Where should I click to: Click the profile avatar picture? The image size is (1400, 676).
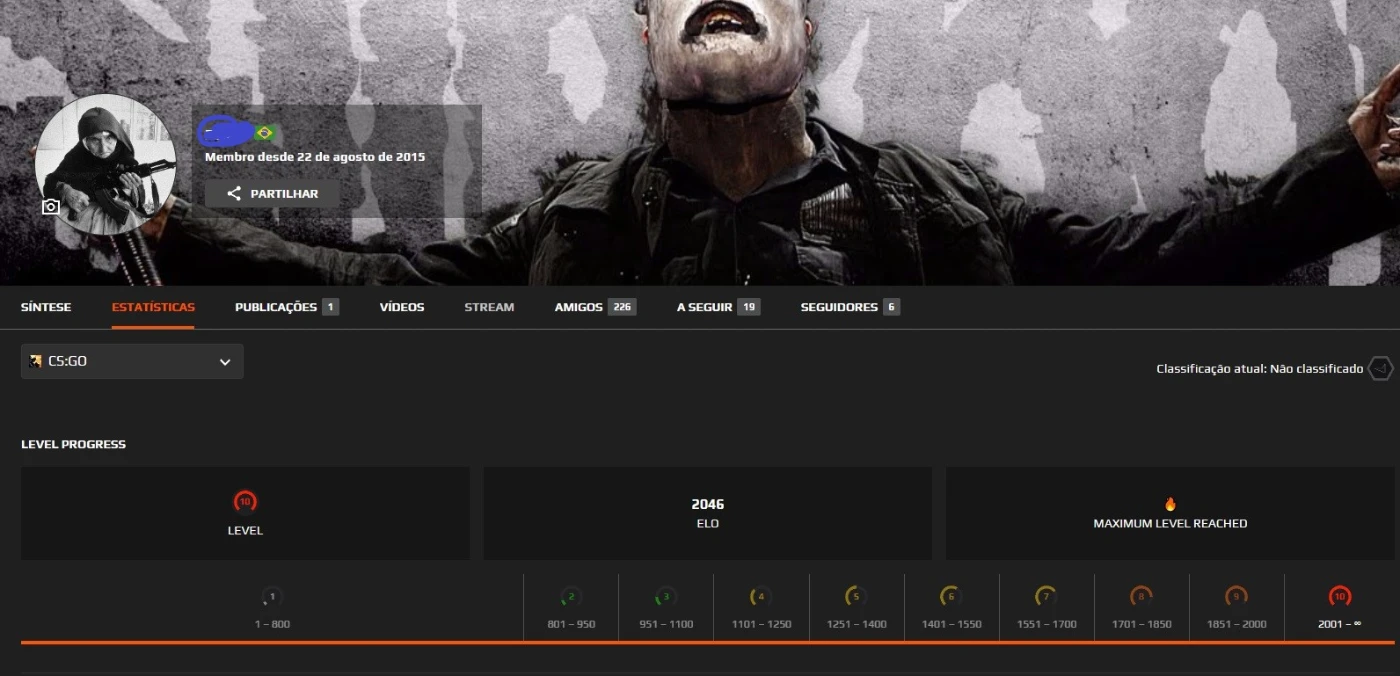coord(105,165)
